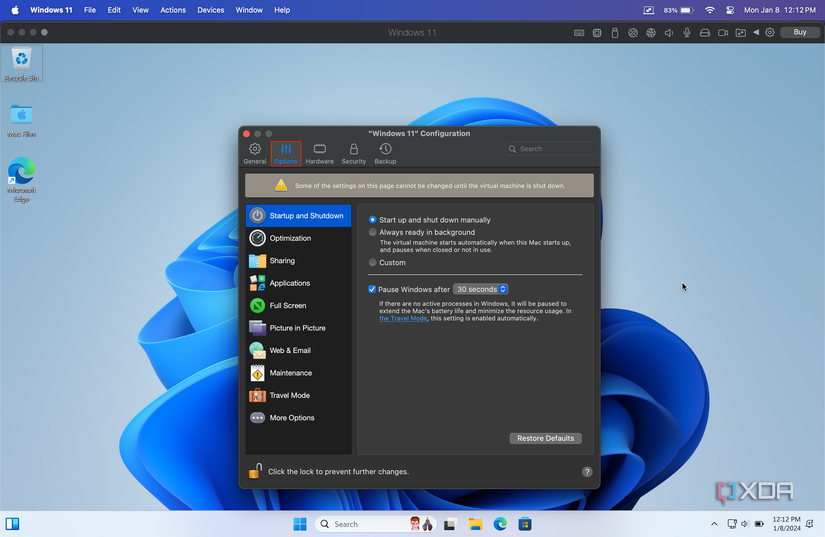Viewport: 825px width, 537px height.
Task: Collapse toolbar with the left arrow
Action: point(756,32)
